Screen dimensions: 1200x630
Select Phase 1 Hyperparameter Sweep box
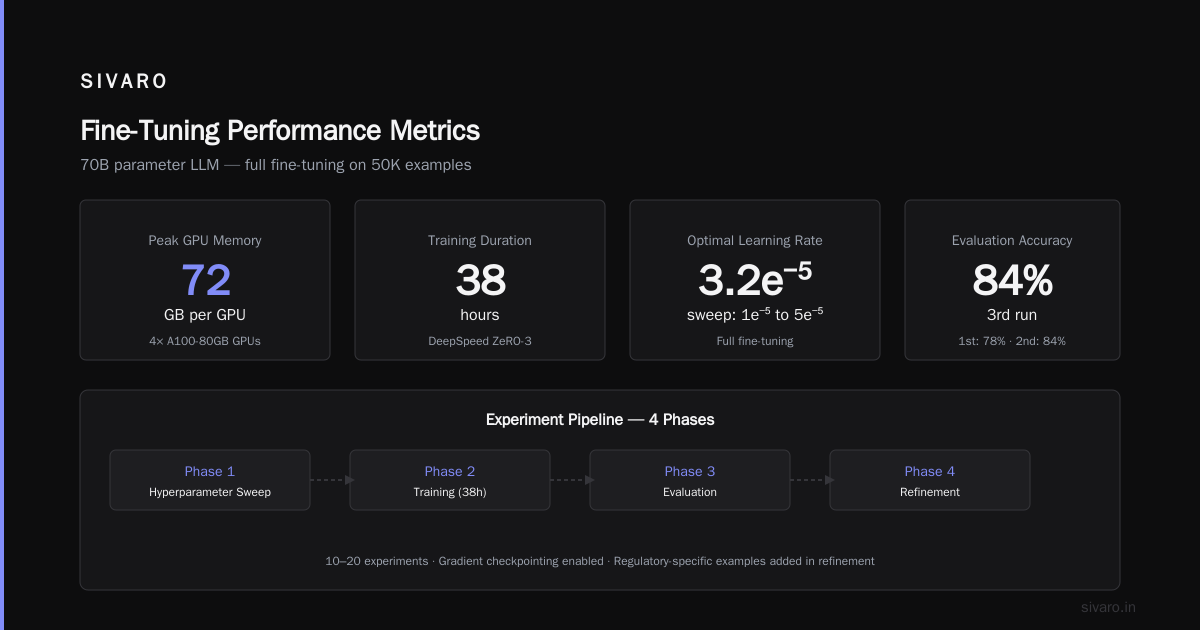(x=210, y=480)
